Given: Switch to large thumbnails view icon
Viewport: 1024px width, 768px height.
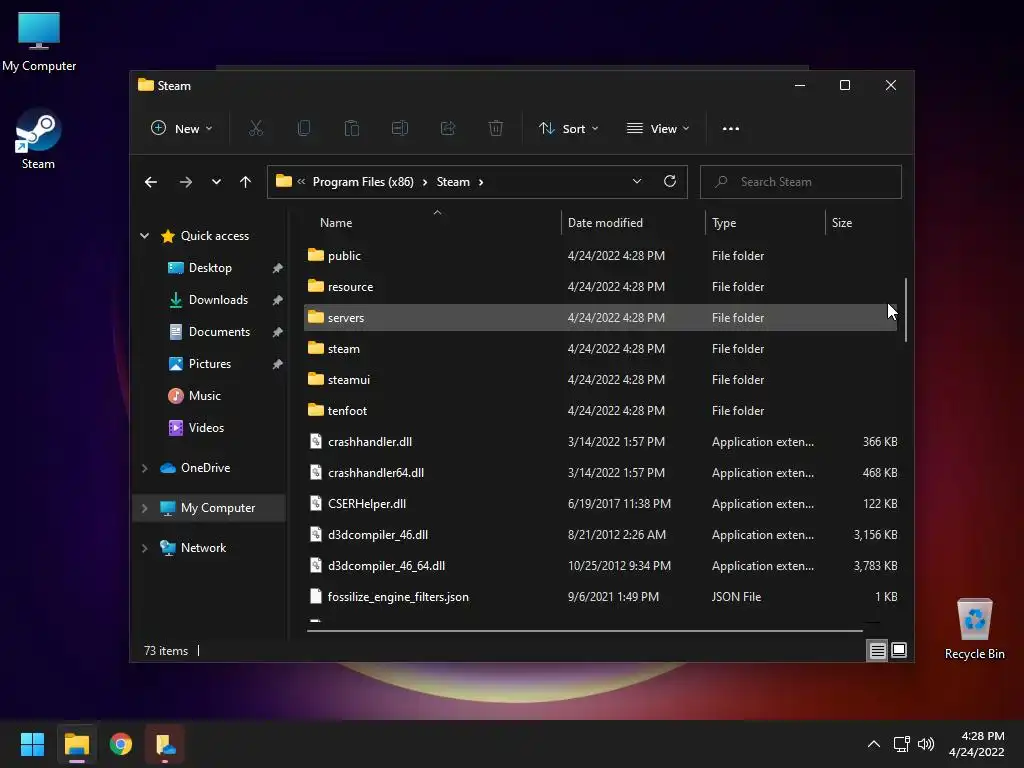Looking at the screenshot, I should (899, 650).
